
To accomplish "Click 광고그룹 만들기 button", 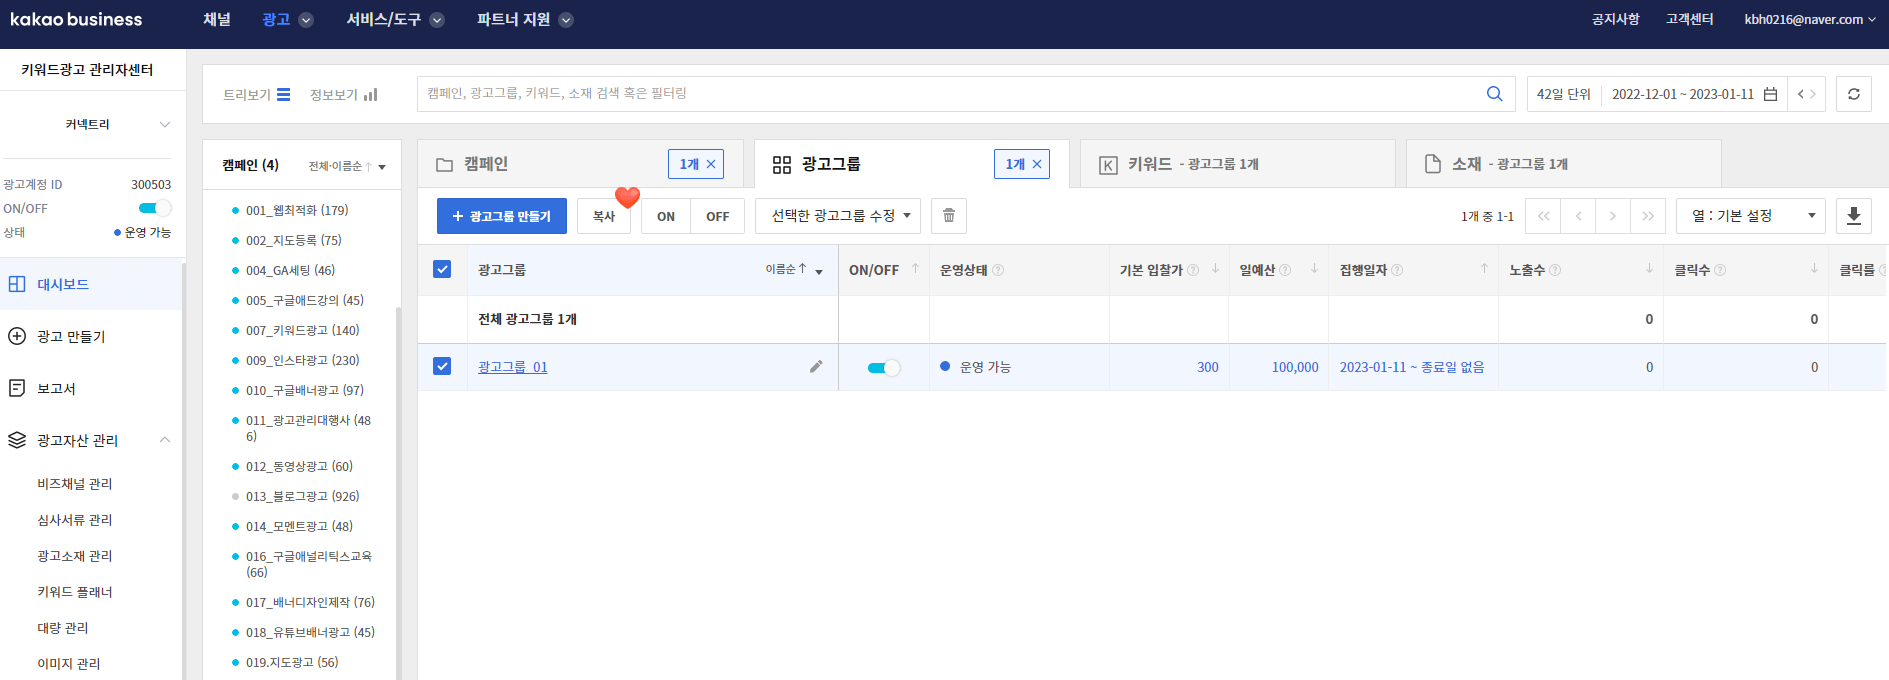I will [502, 216].
